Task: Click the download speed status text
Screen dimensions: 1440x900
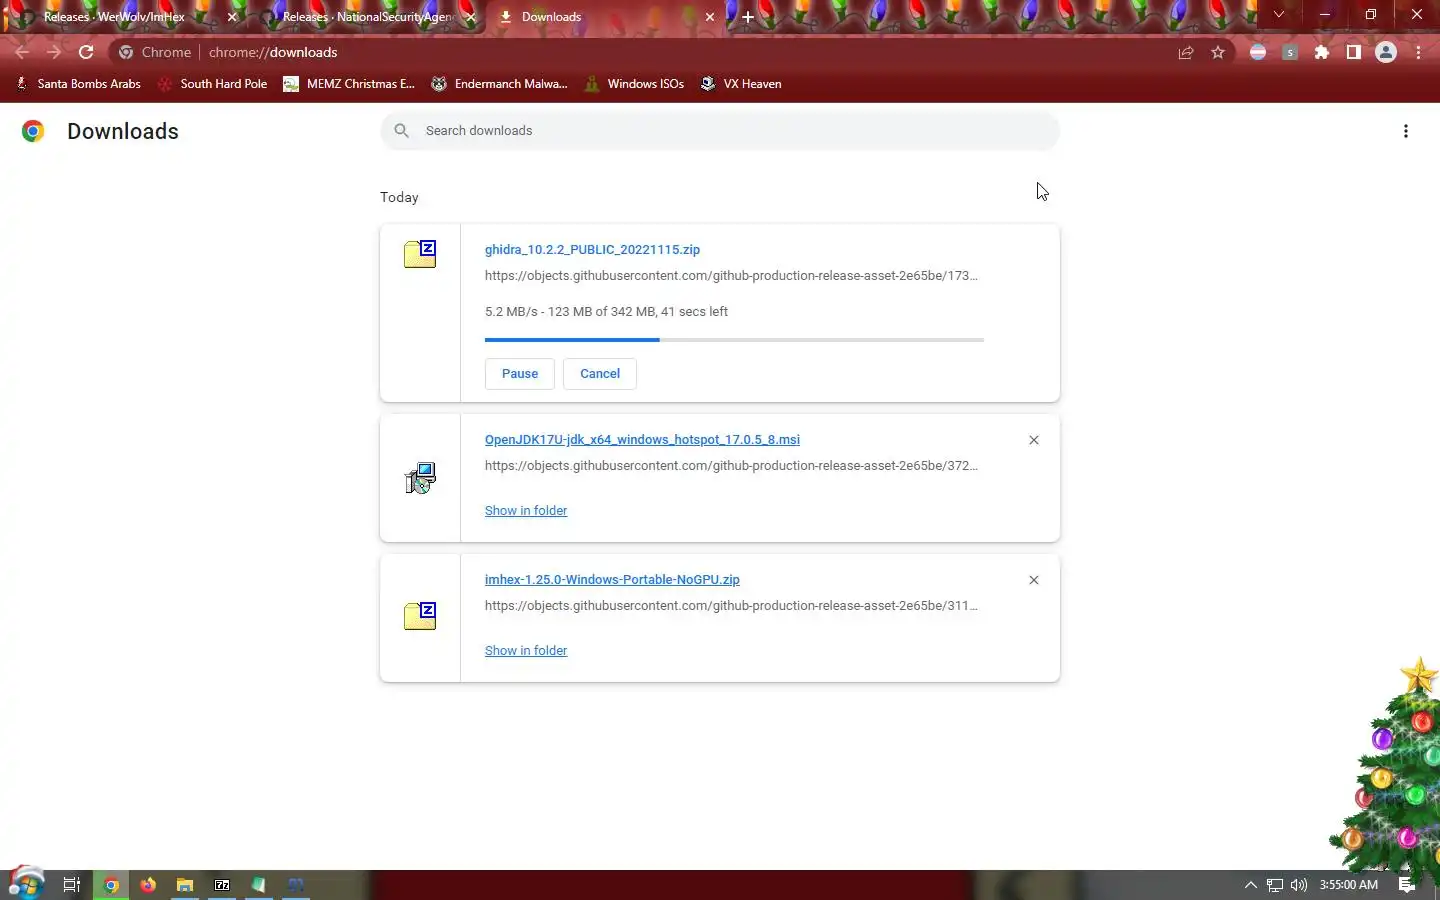Action: coord(606,312)
